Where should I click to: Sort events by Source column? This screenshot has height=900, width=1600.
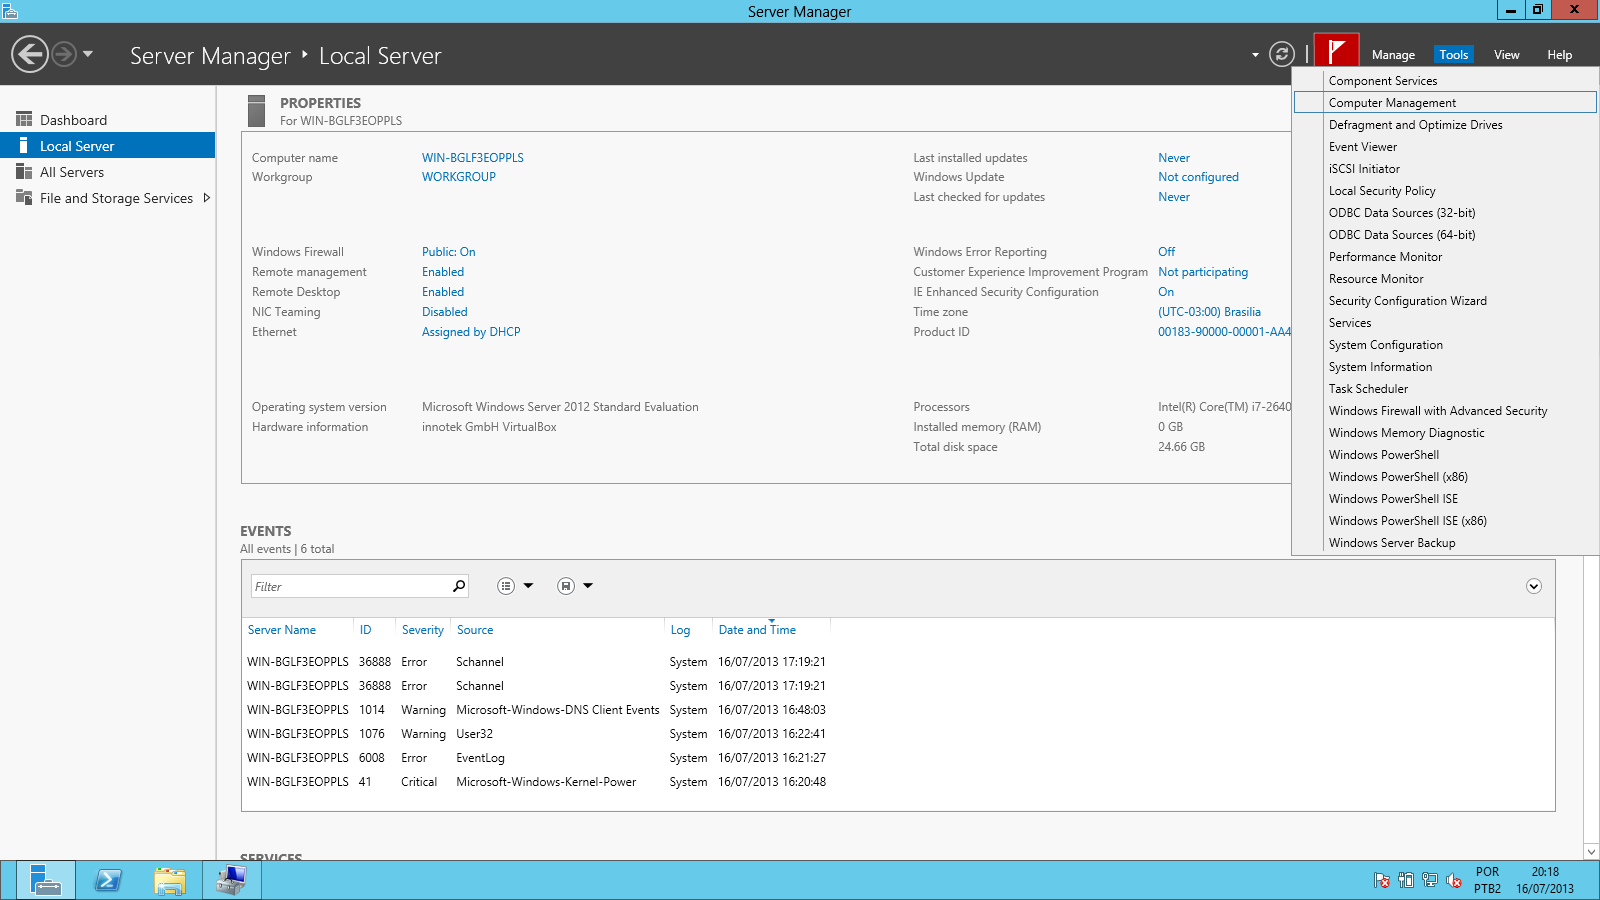point(475,630)
